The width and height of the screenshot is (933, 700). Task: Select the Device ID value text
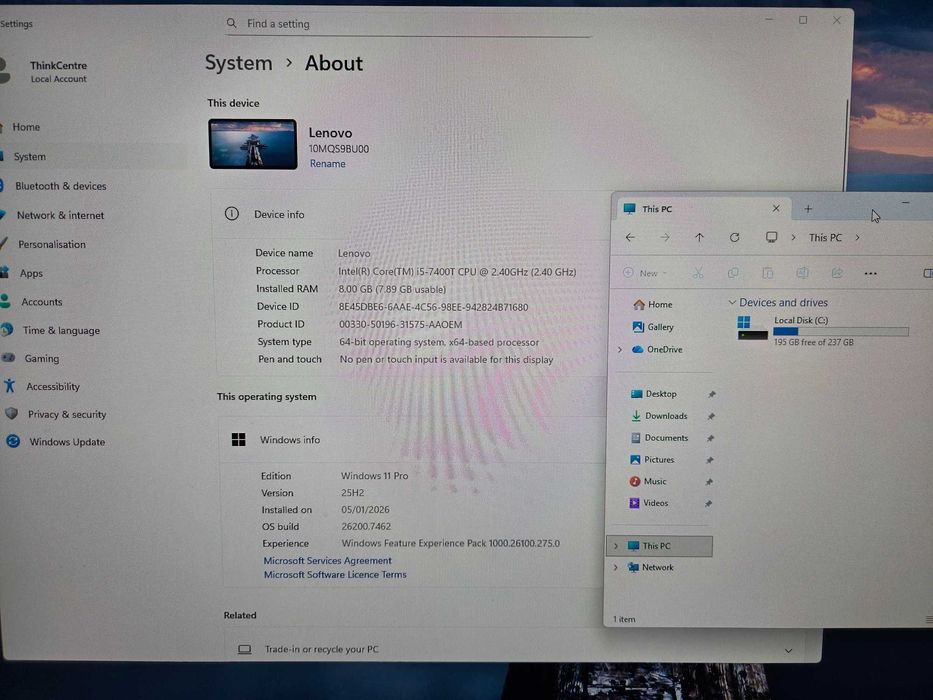tap(433, 307)
